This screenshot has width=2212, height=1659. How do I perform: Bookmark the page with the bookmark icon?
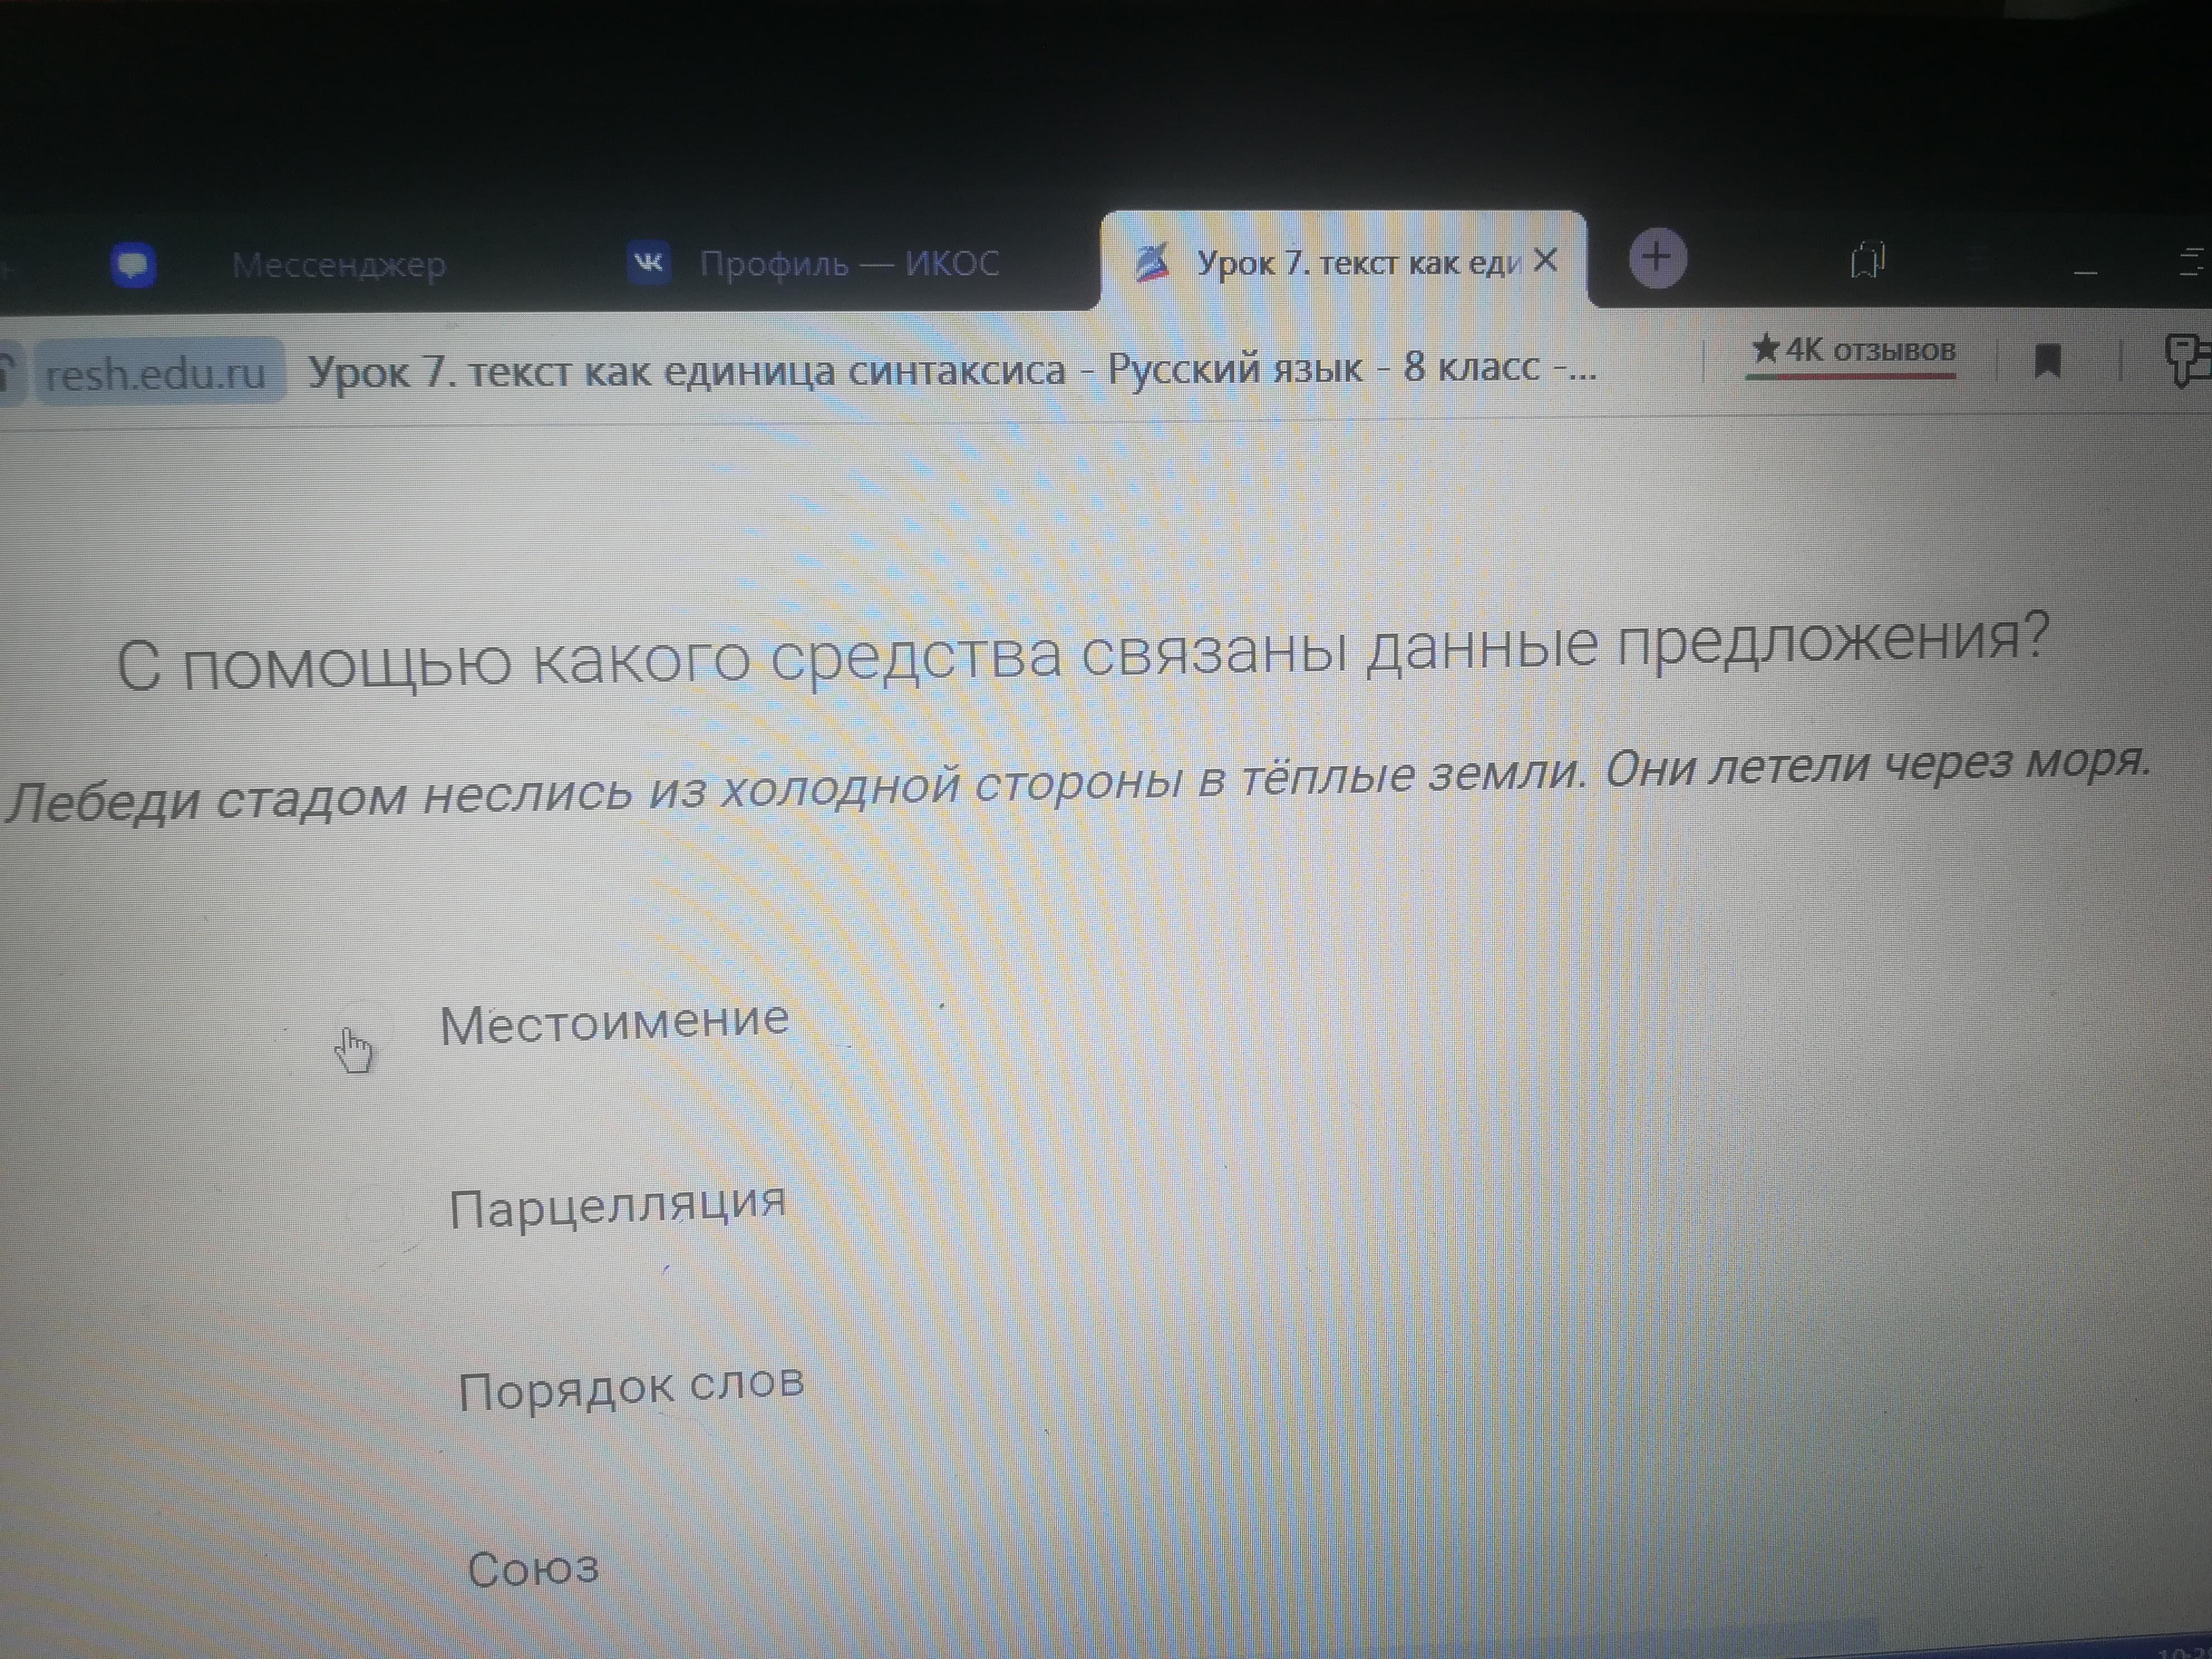pyautogui.click(x=2047, y=361)
